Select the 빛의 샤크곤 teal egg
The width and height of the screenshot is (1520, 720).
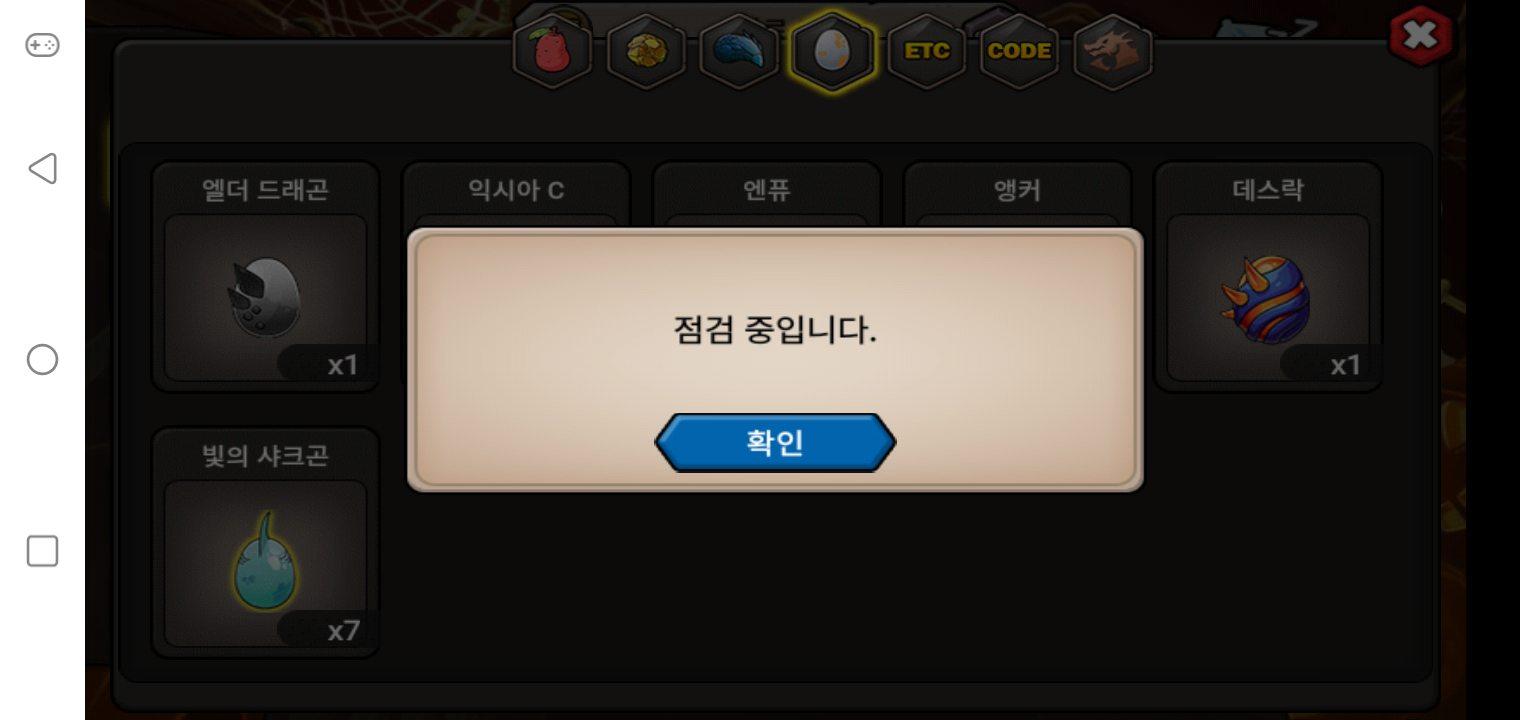[x=265, y=563]
